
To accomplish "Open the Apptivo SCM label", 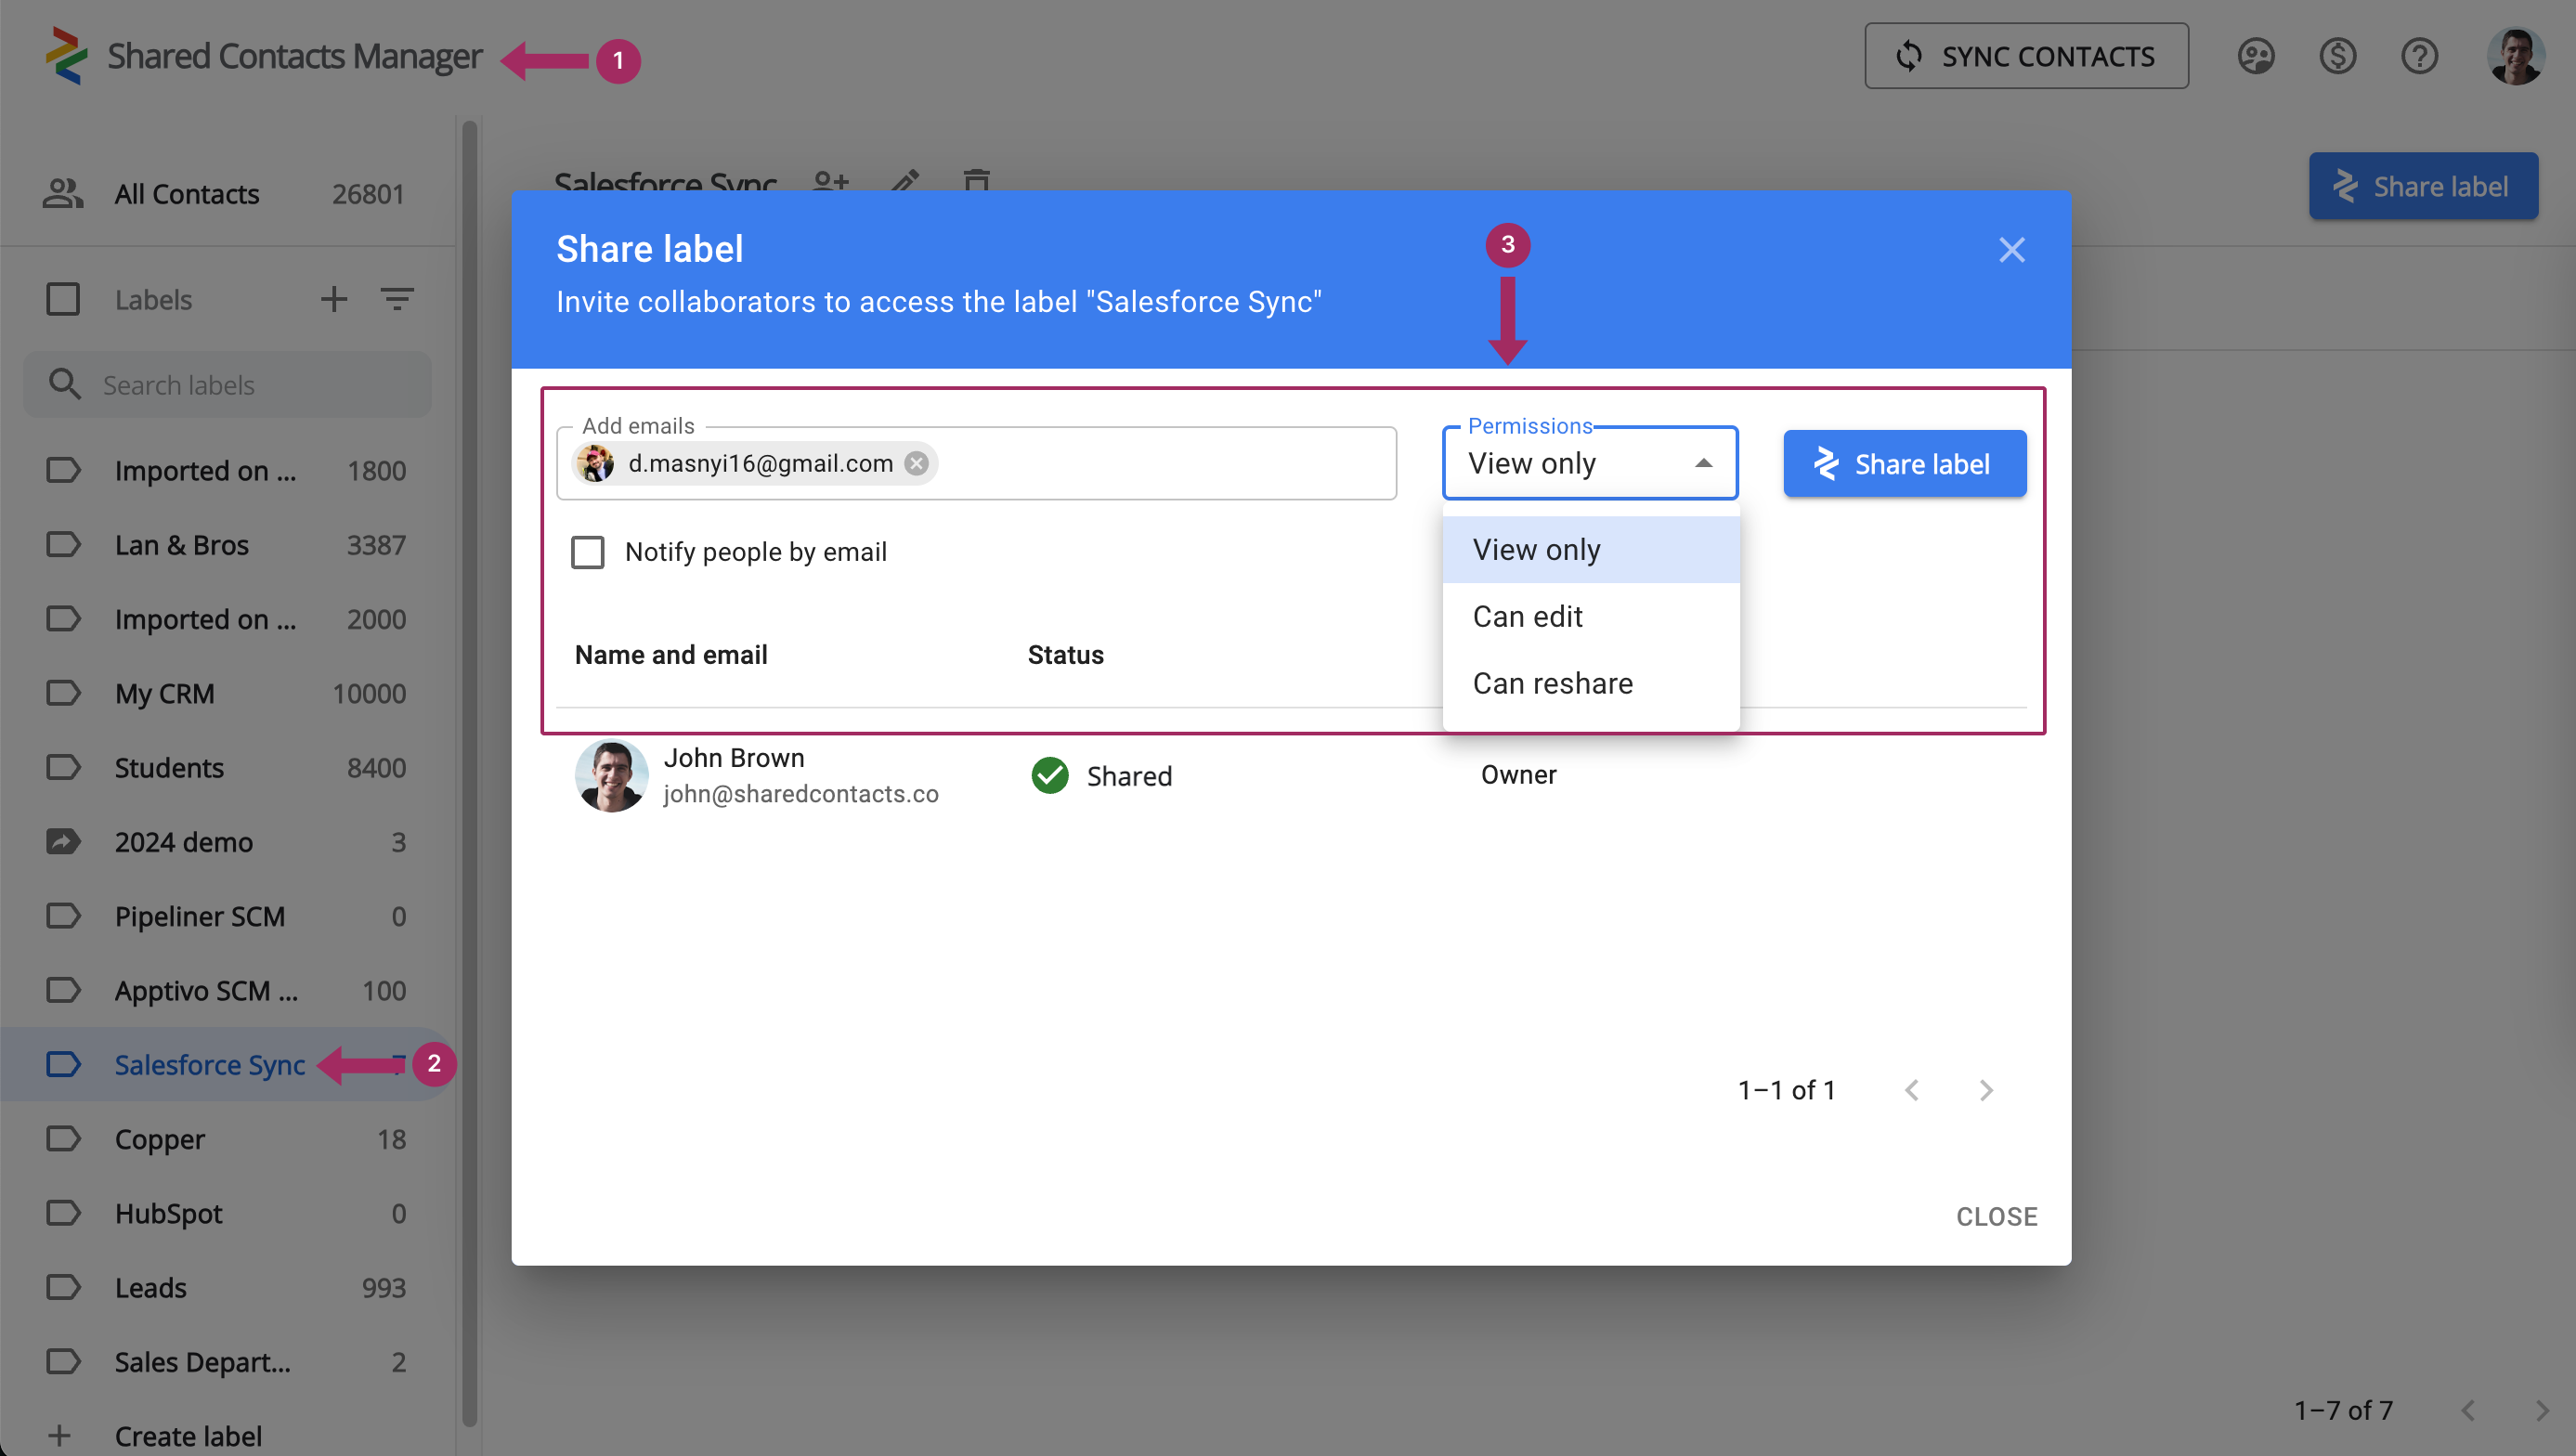I will click(228, 990).
